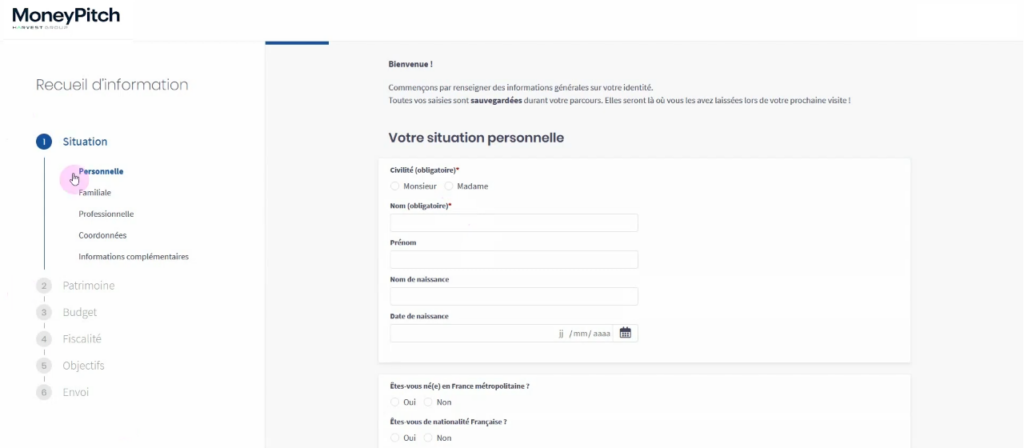Image resolution: width=1024 pixels, height=448 pixels.
Task: Open the birth date calendar picker
Action: coord(625,333)
